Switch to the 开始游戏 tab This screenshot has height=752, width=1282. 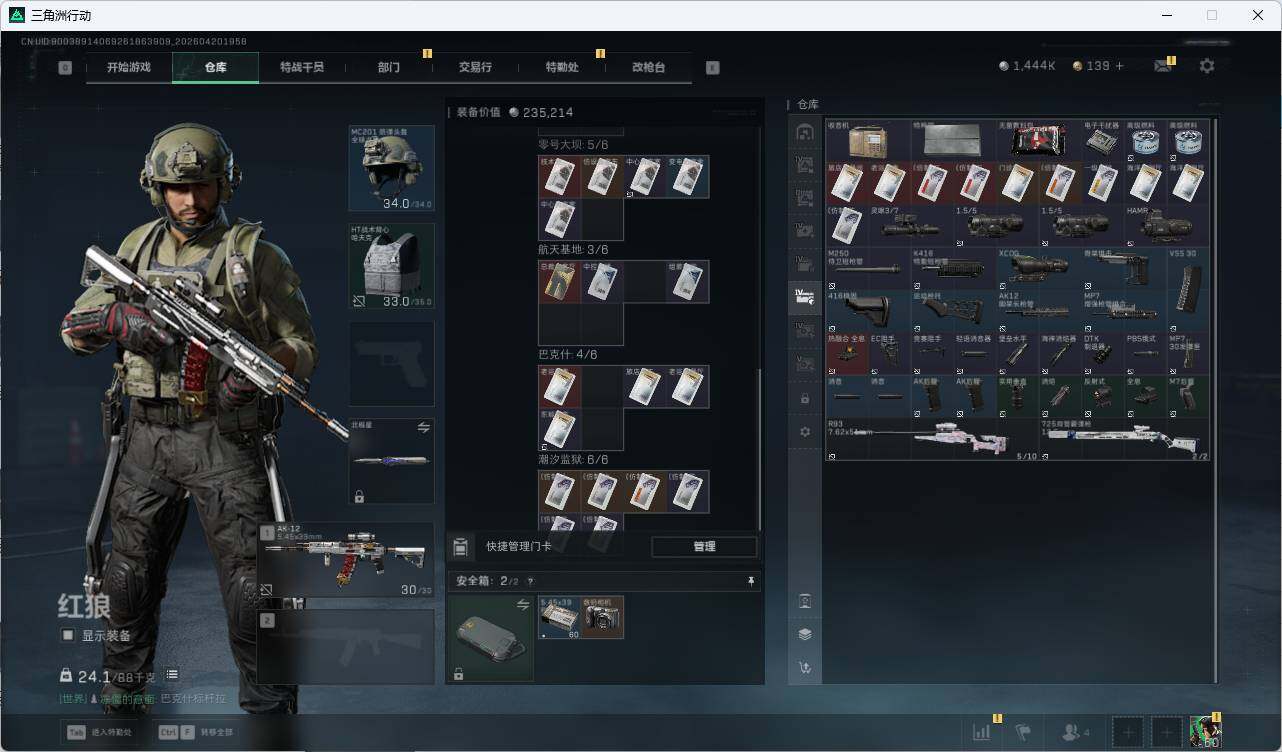point(129,67)
